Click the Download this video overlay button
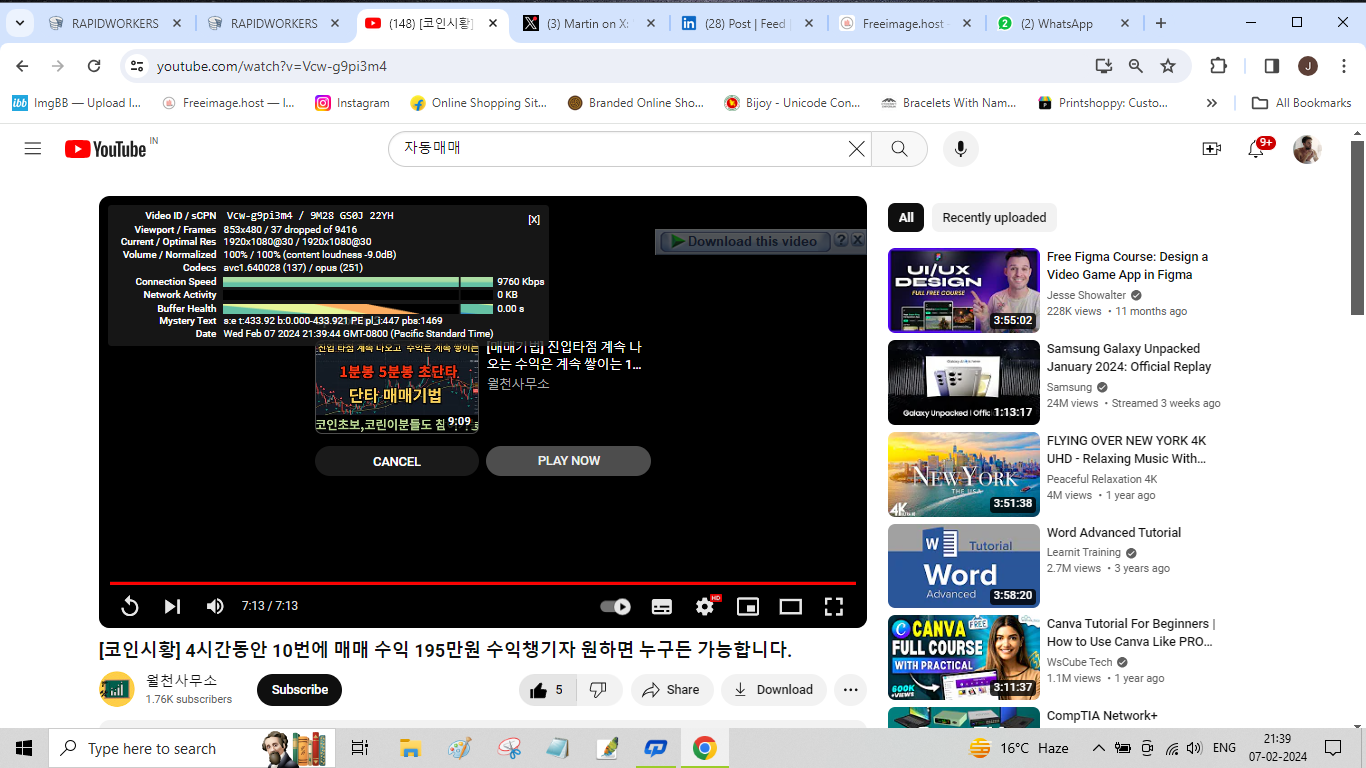The height and width of the screenshot is (768, 1366). (x=743, y=241)
